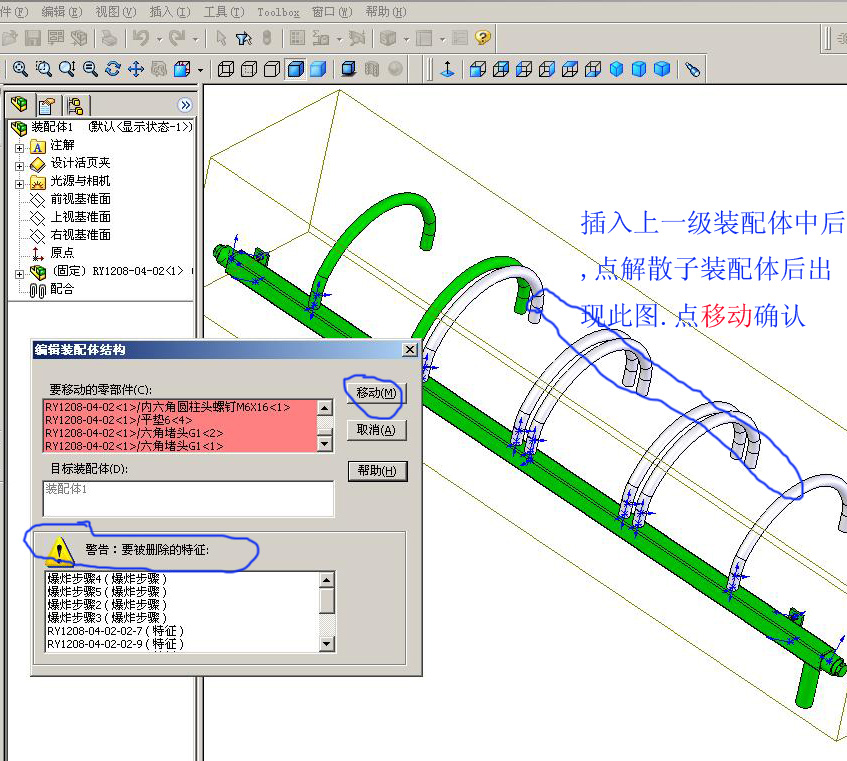
Task: Switch display to Wireframe
Action: coord(226,69)
